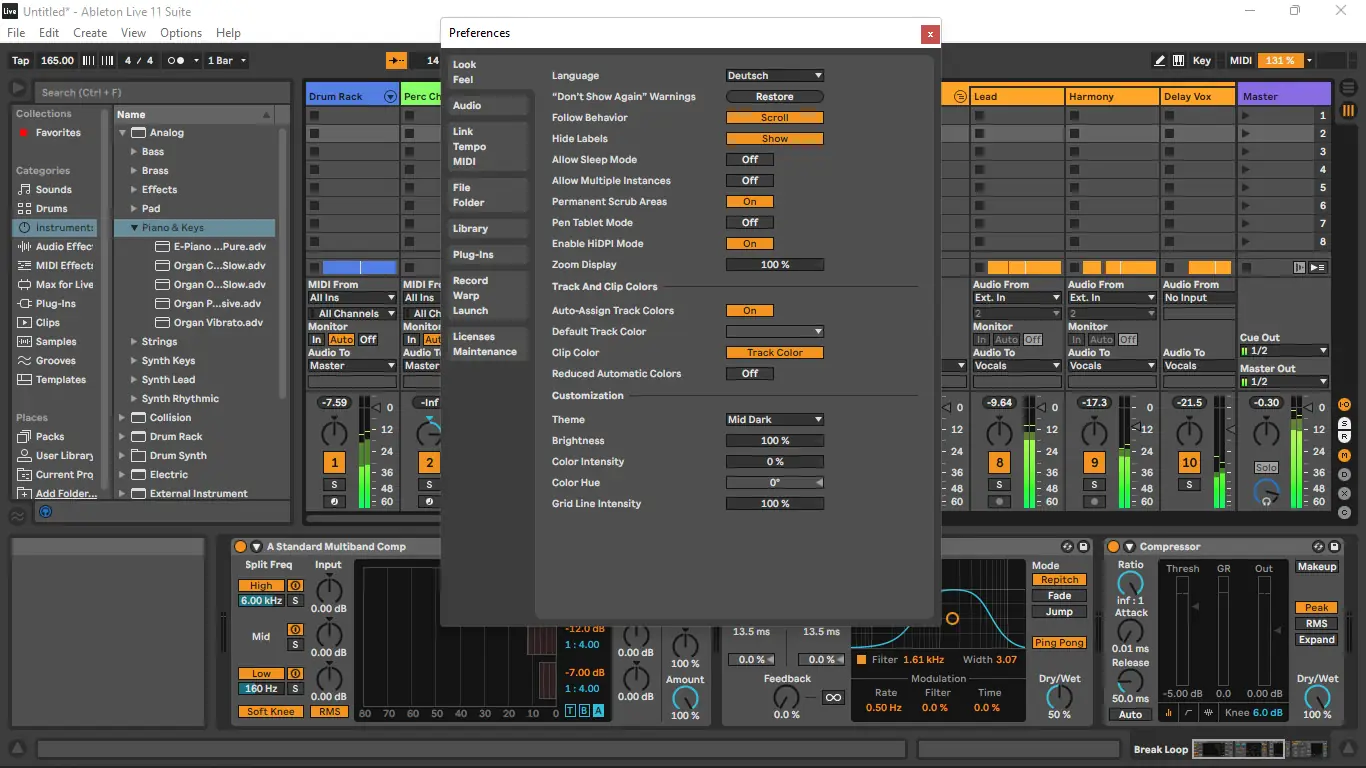
Task: Select the Ping Pong delay button
Action: click(x=1059, y=643)
